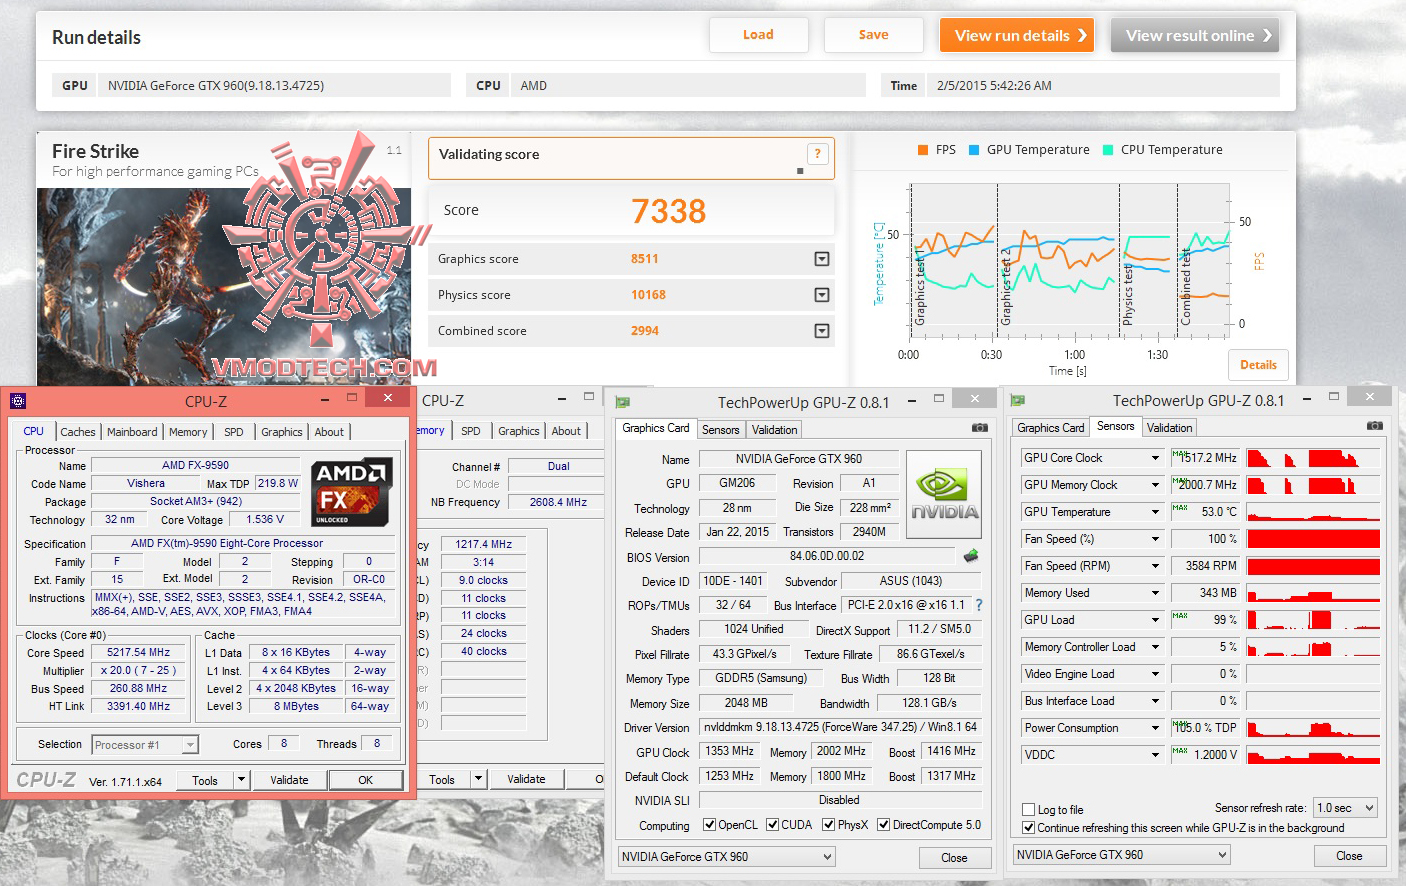The height and width of the screenshot is (886, 1406).
Task: Click the Save button in Run details
Action: (x=873, y=35)
